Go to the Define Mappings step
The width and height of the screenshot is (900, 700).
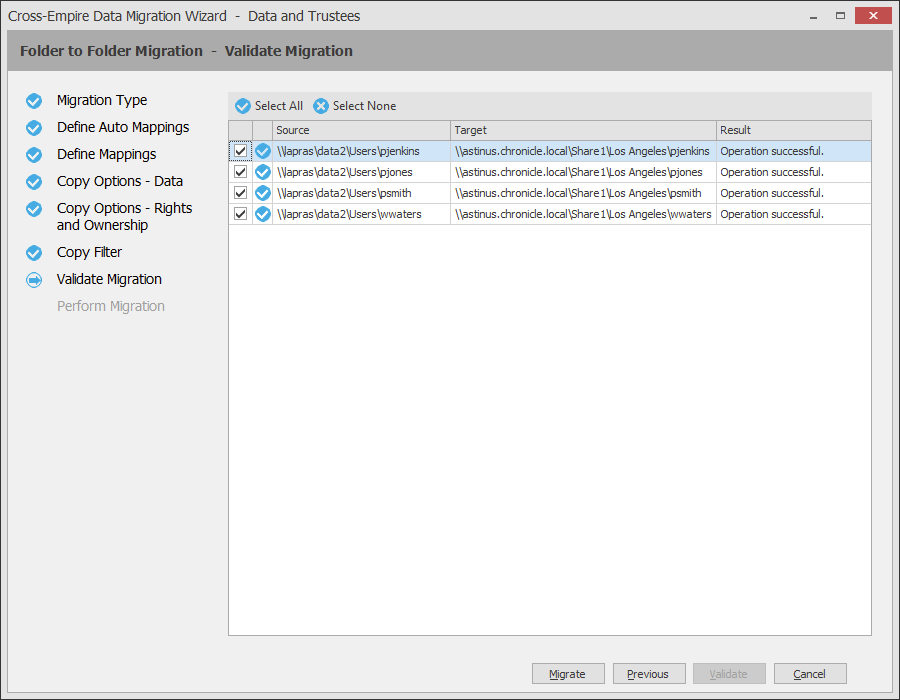point(106,155)
